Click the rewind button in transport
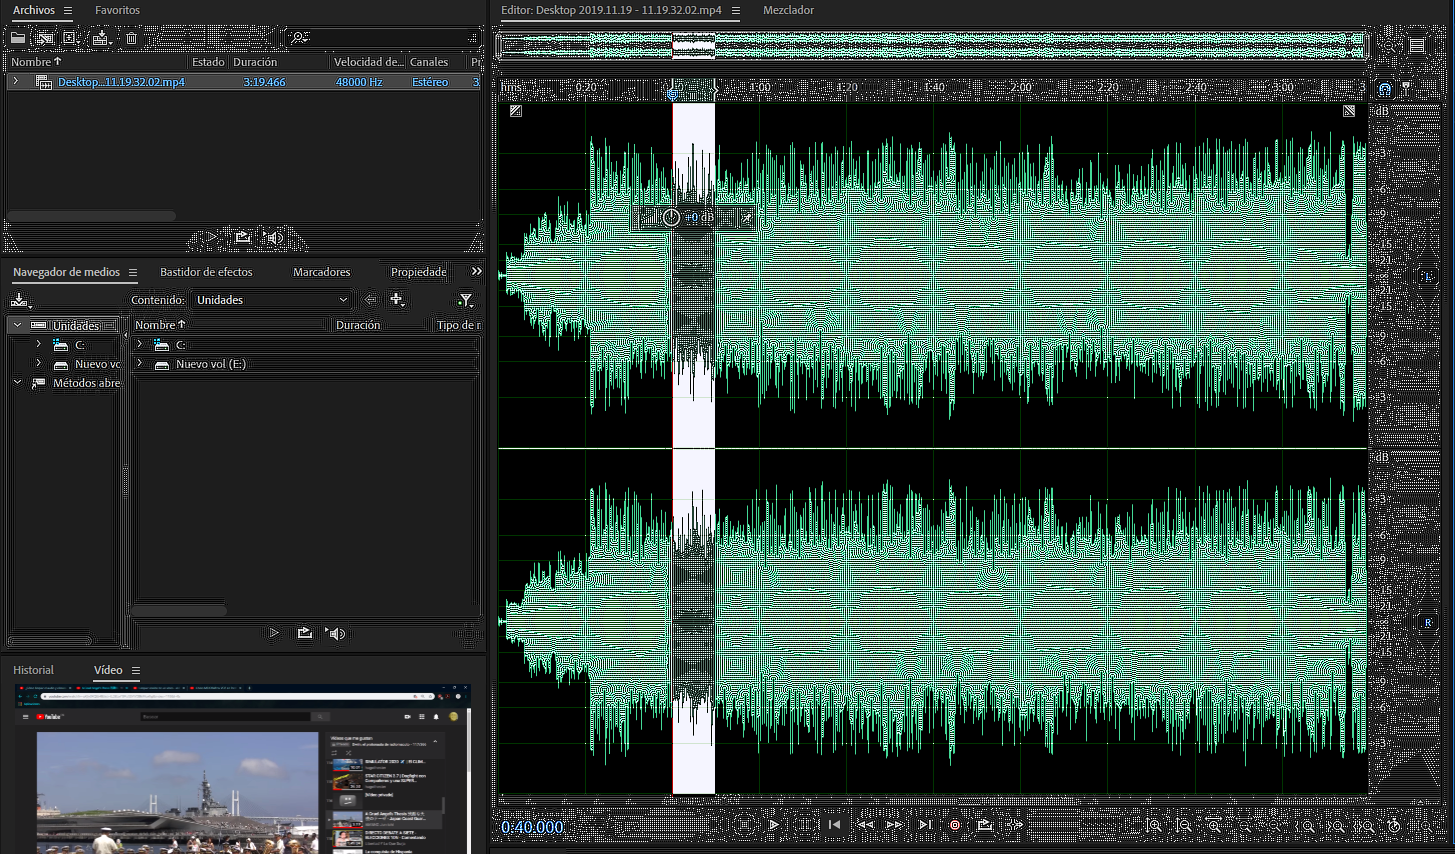1455x854 pixels. coord(865,825)
